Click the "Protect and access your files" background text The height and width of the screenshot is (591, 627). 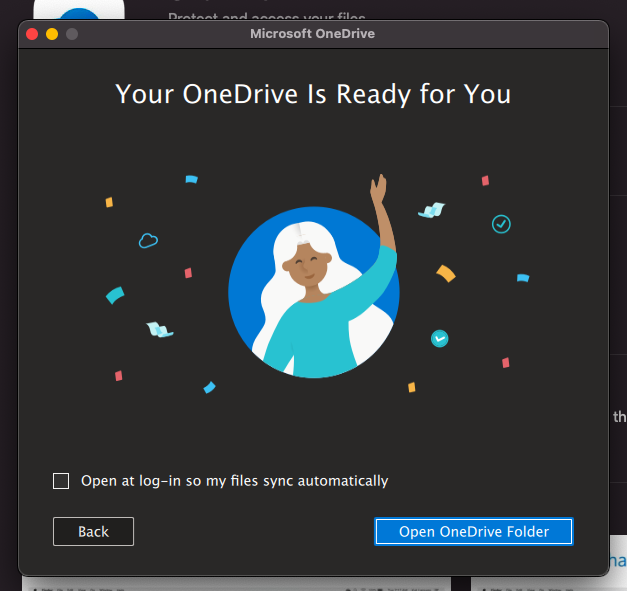click(266, 17)
